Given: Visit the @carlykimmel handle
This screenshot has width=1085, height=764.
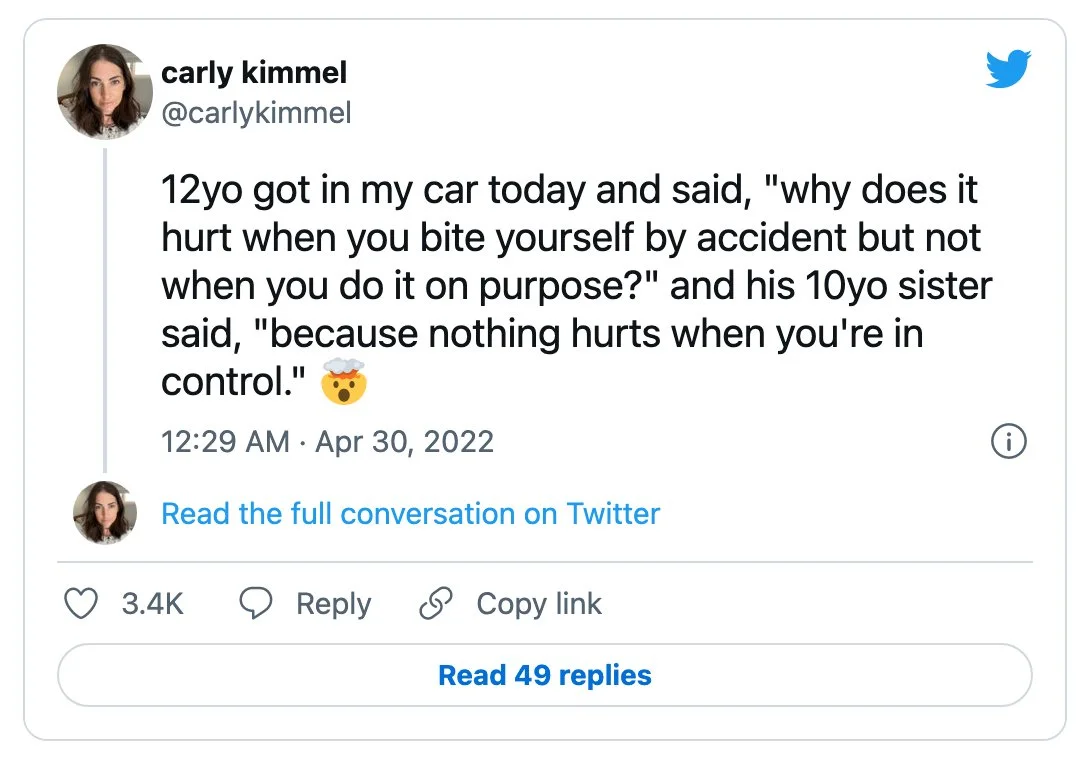Looking at the screenshot, I should pyautogui.click(x=256, y=113).
